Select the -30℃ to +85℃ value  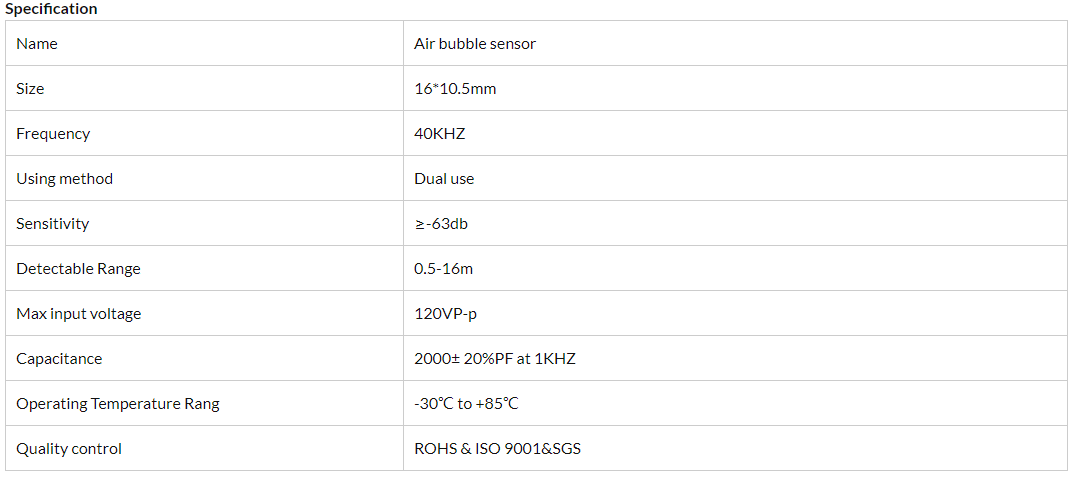click(466, 404)
